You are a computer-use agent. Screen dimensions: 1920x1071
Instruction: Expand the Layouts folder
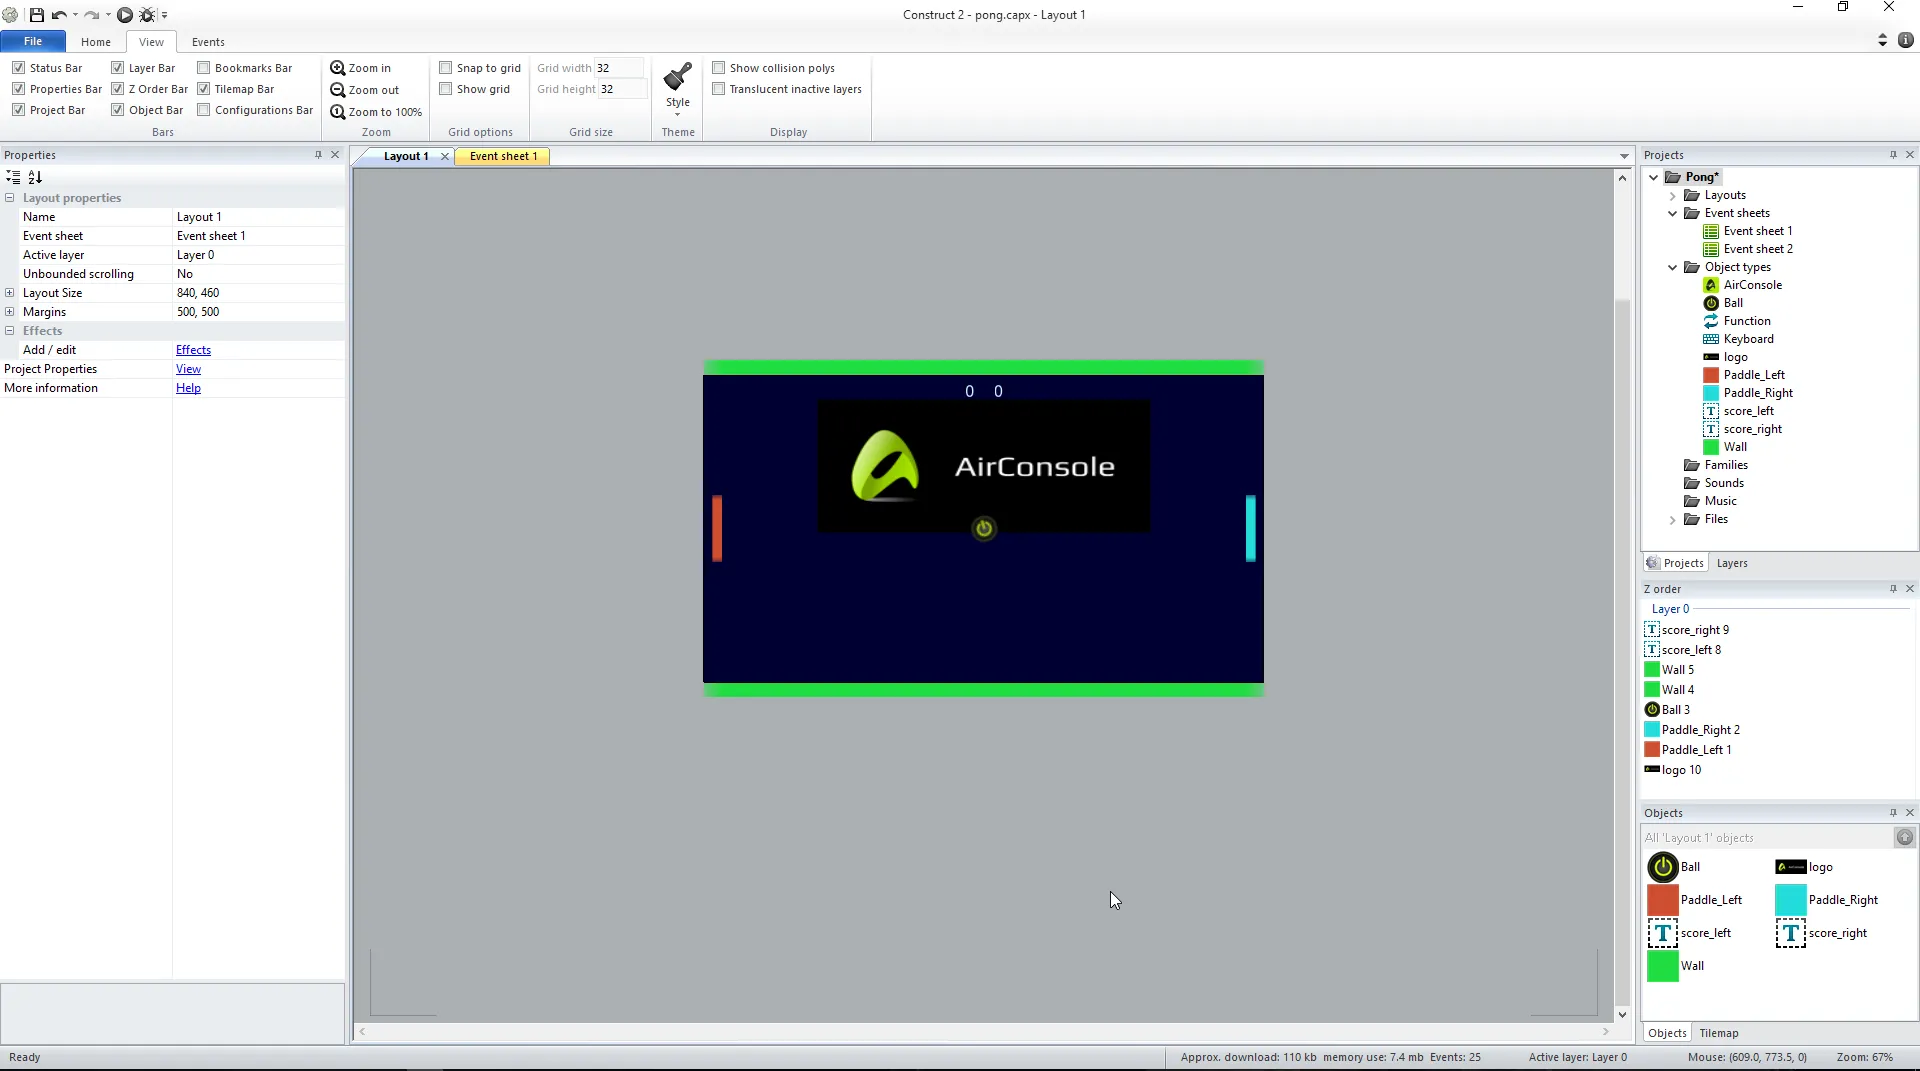[x=1673, y=196]
